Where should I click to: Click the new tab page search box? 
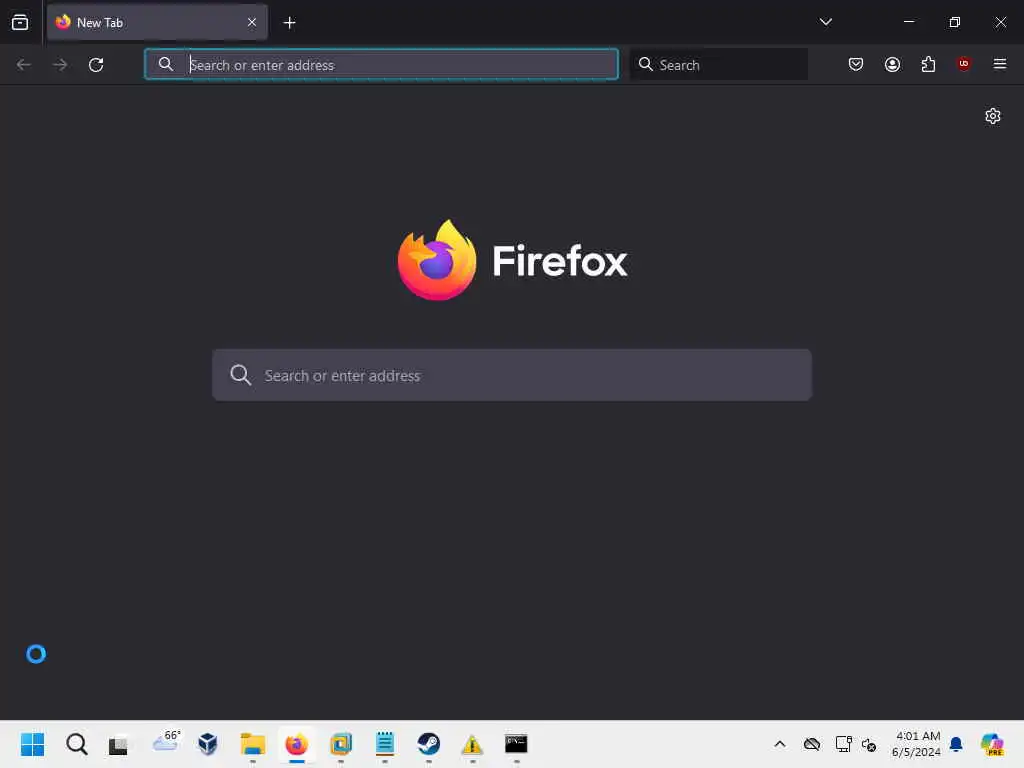click(512, 375)
